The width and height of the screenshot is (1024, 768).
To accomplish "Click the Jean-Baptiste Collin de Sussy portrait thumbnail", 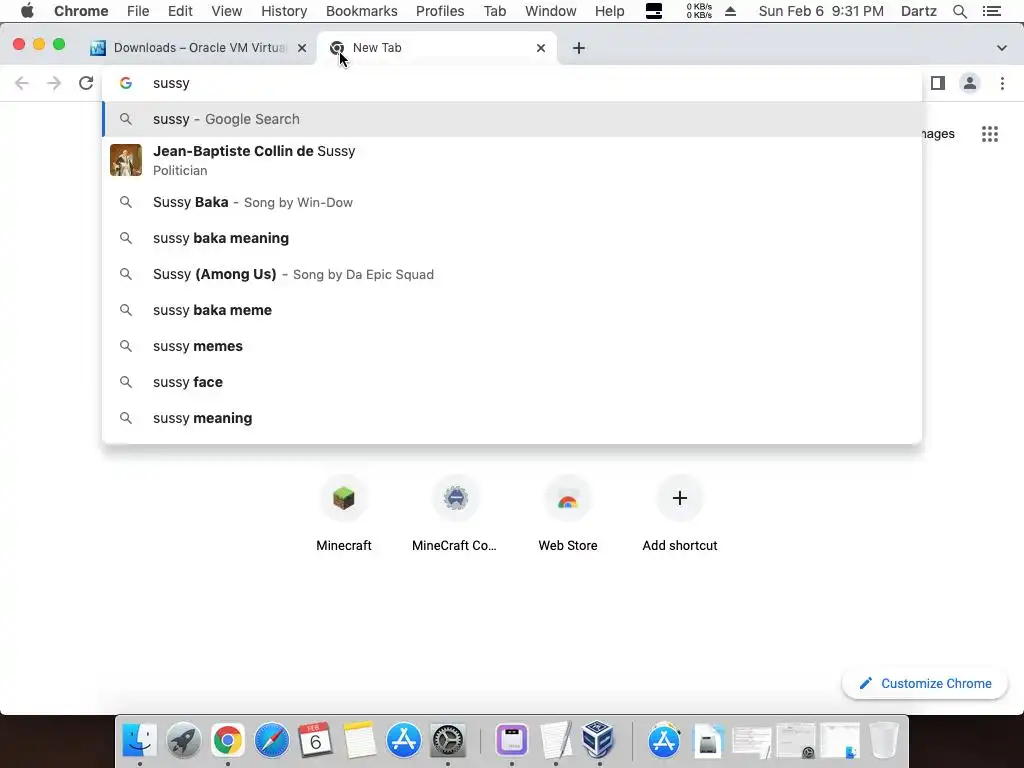I will [x=126, y=160].
